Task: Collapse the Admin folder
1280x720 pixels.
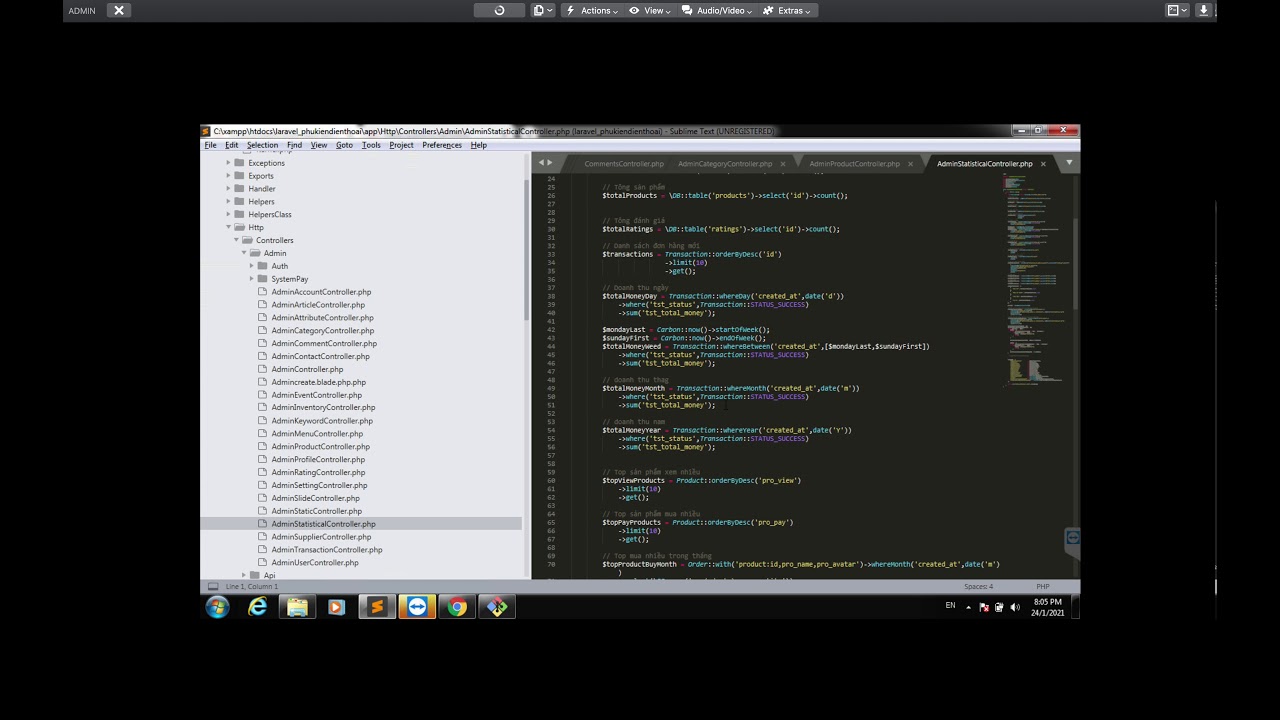Action: pyautogui.click(x=243, y=253)
